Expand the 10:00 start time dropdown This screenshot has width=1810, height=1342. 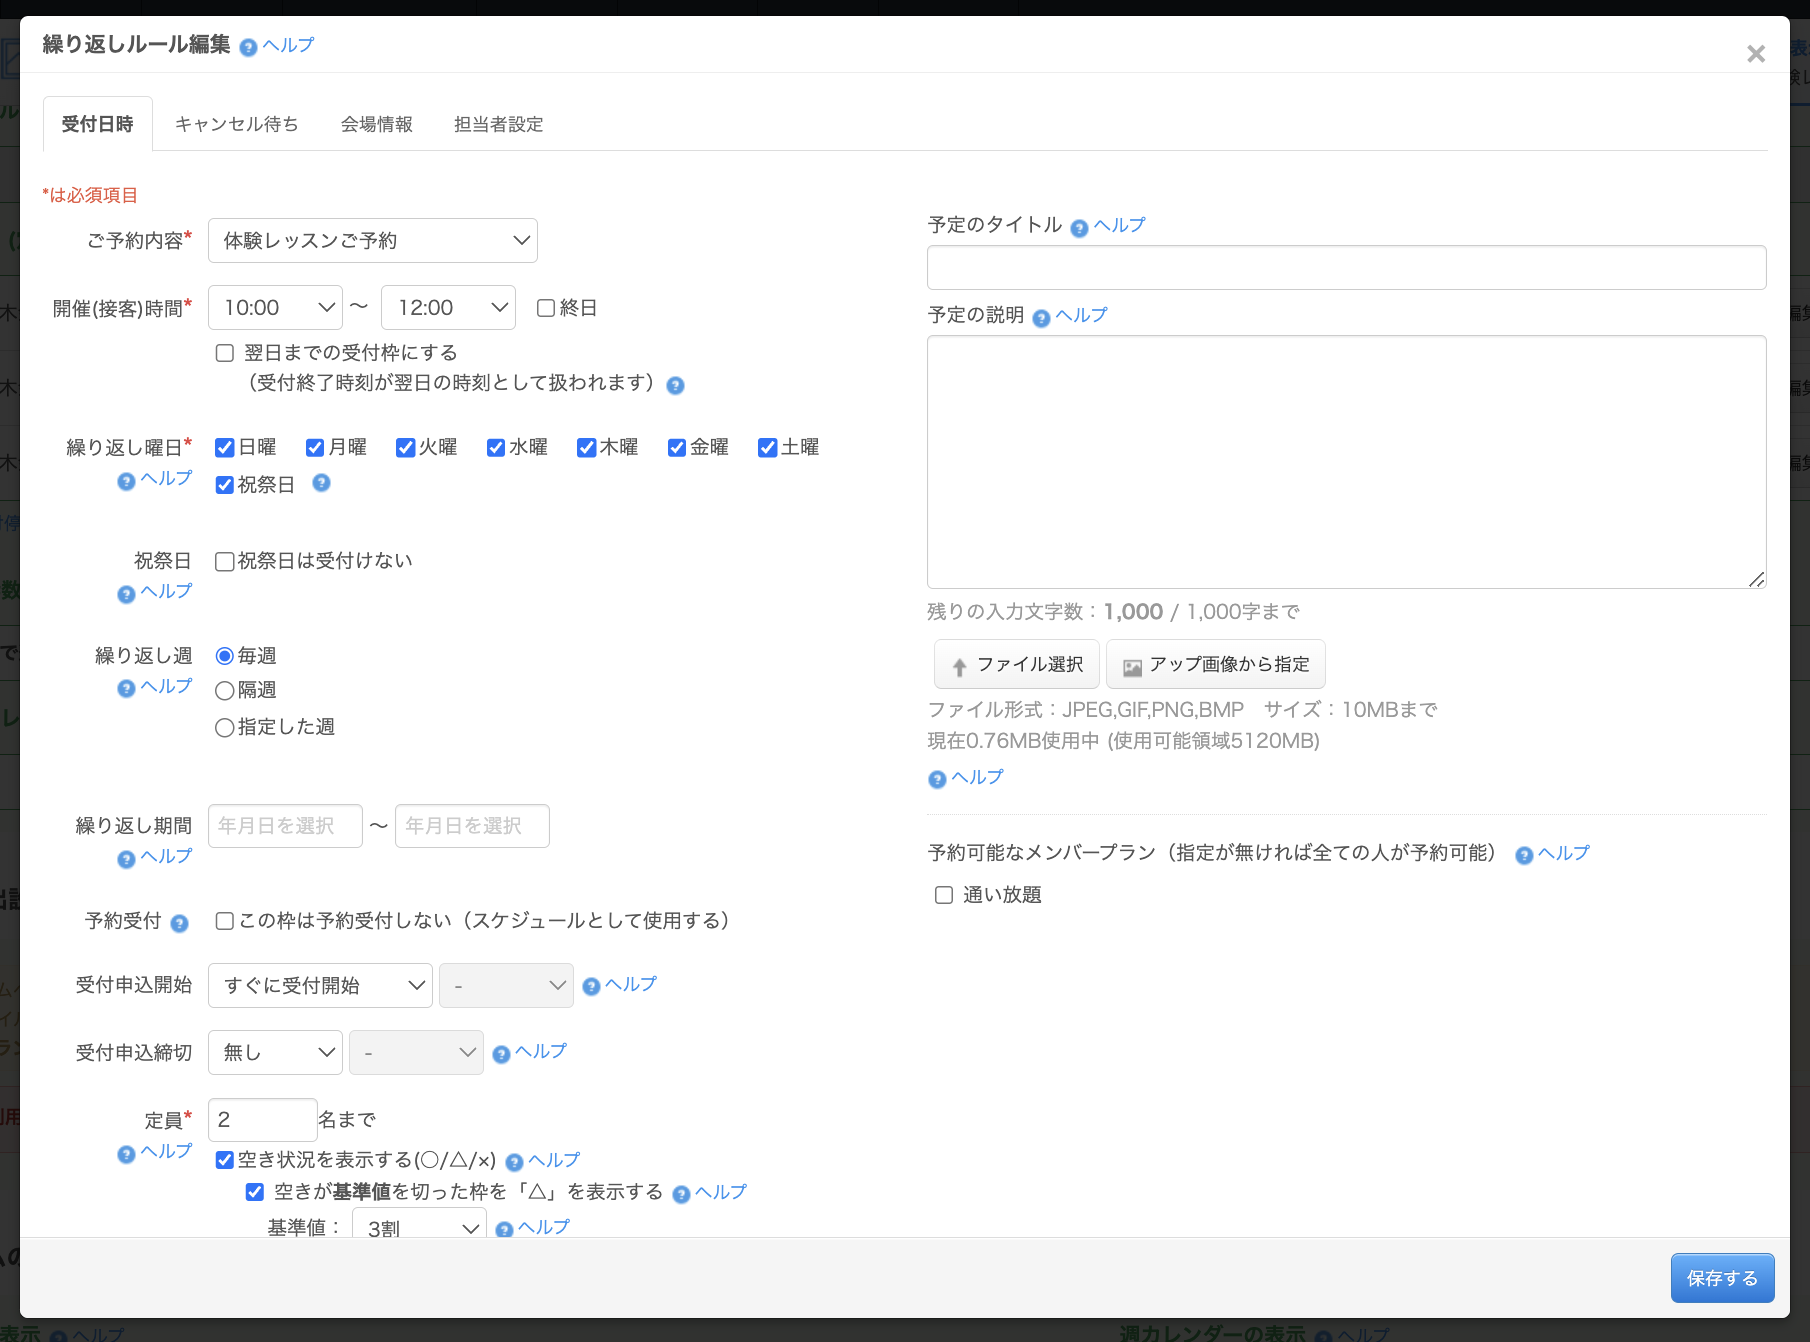point(275,308)
